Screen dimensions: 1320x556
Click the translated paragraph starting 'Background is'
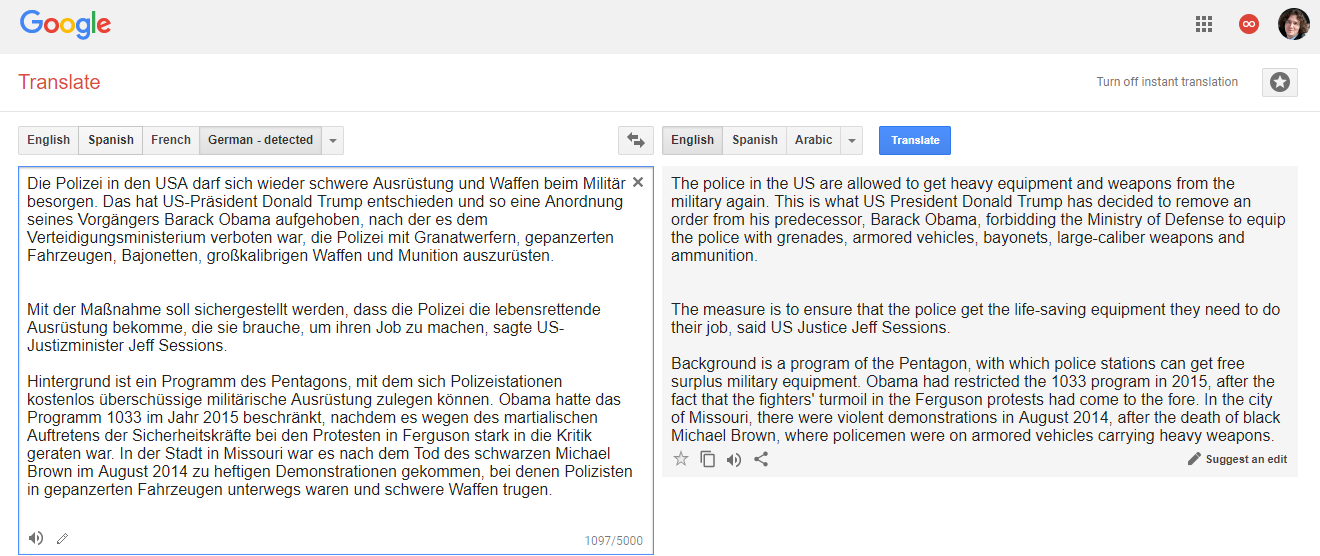tap(975, 399)
